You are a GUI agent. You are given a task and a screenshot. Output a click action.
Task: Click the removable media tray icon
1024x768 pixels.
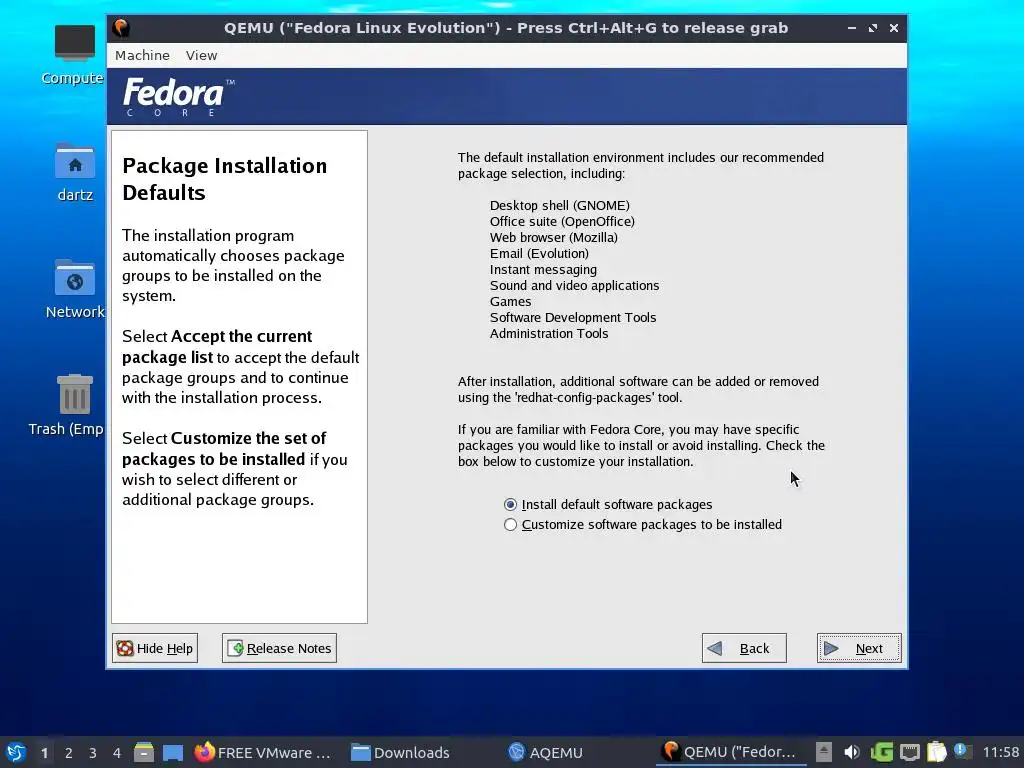click(x=824, y=752)
